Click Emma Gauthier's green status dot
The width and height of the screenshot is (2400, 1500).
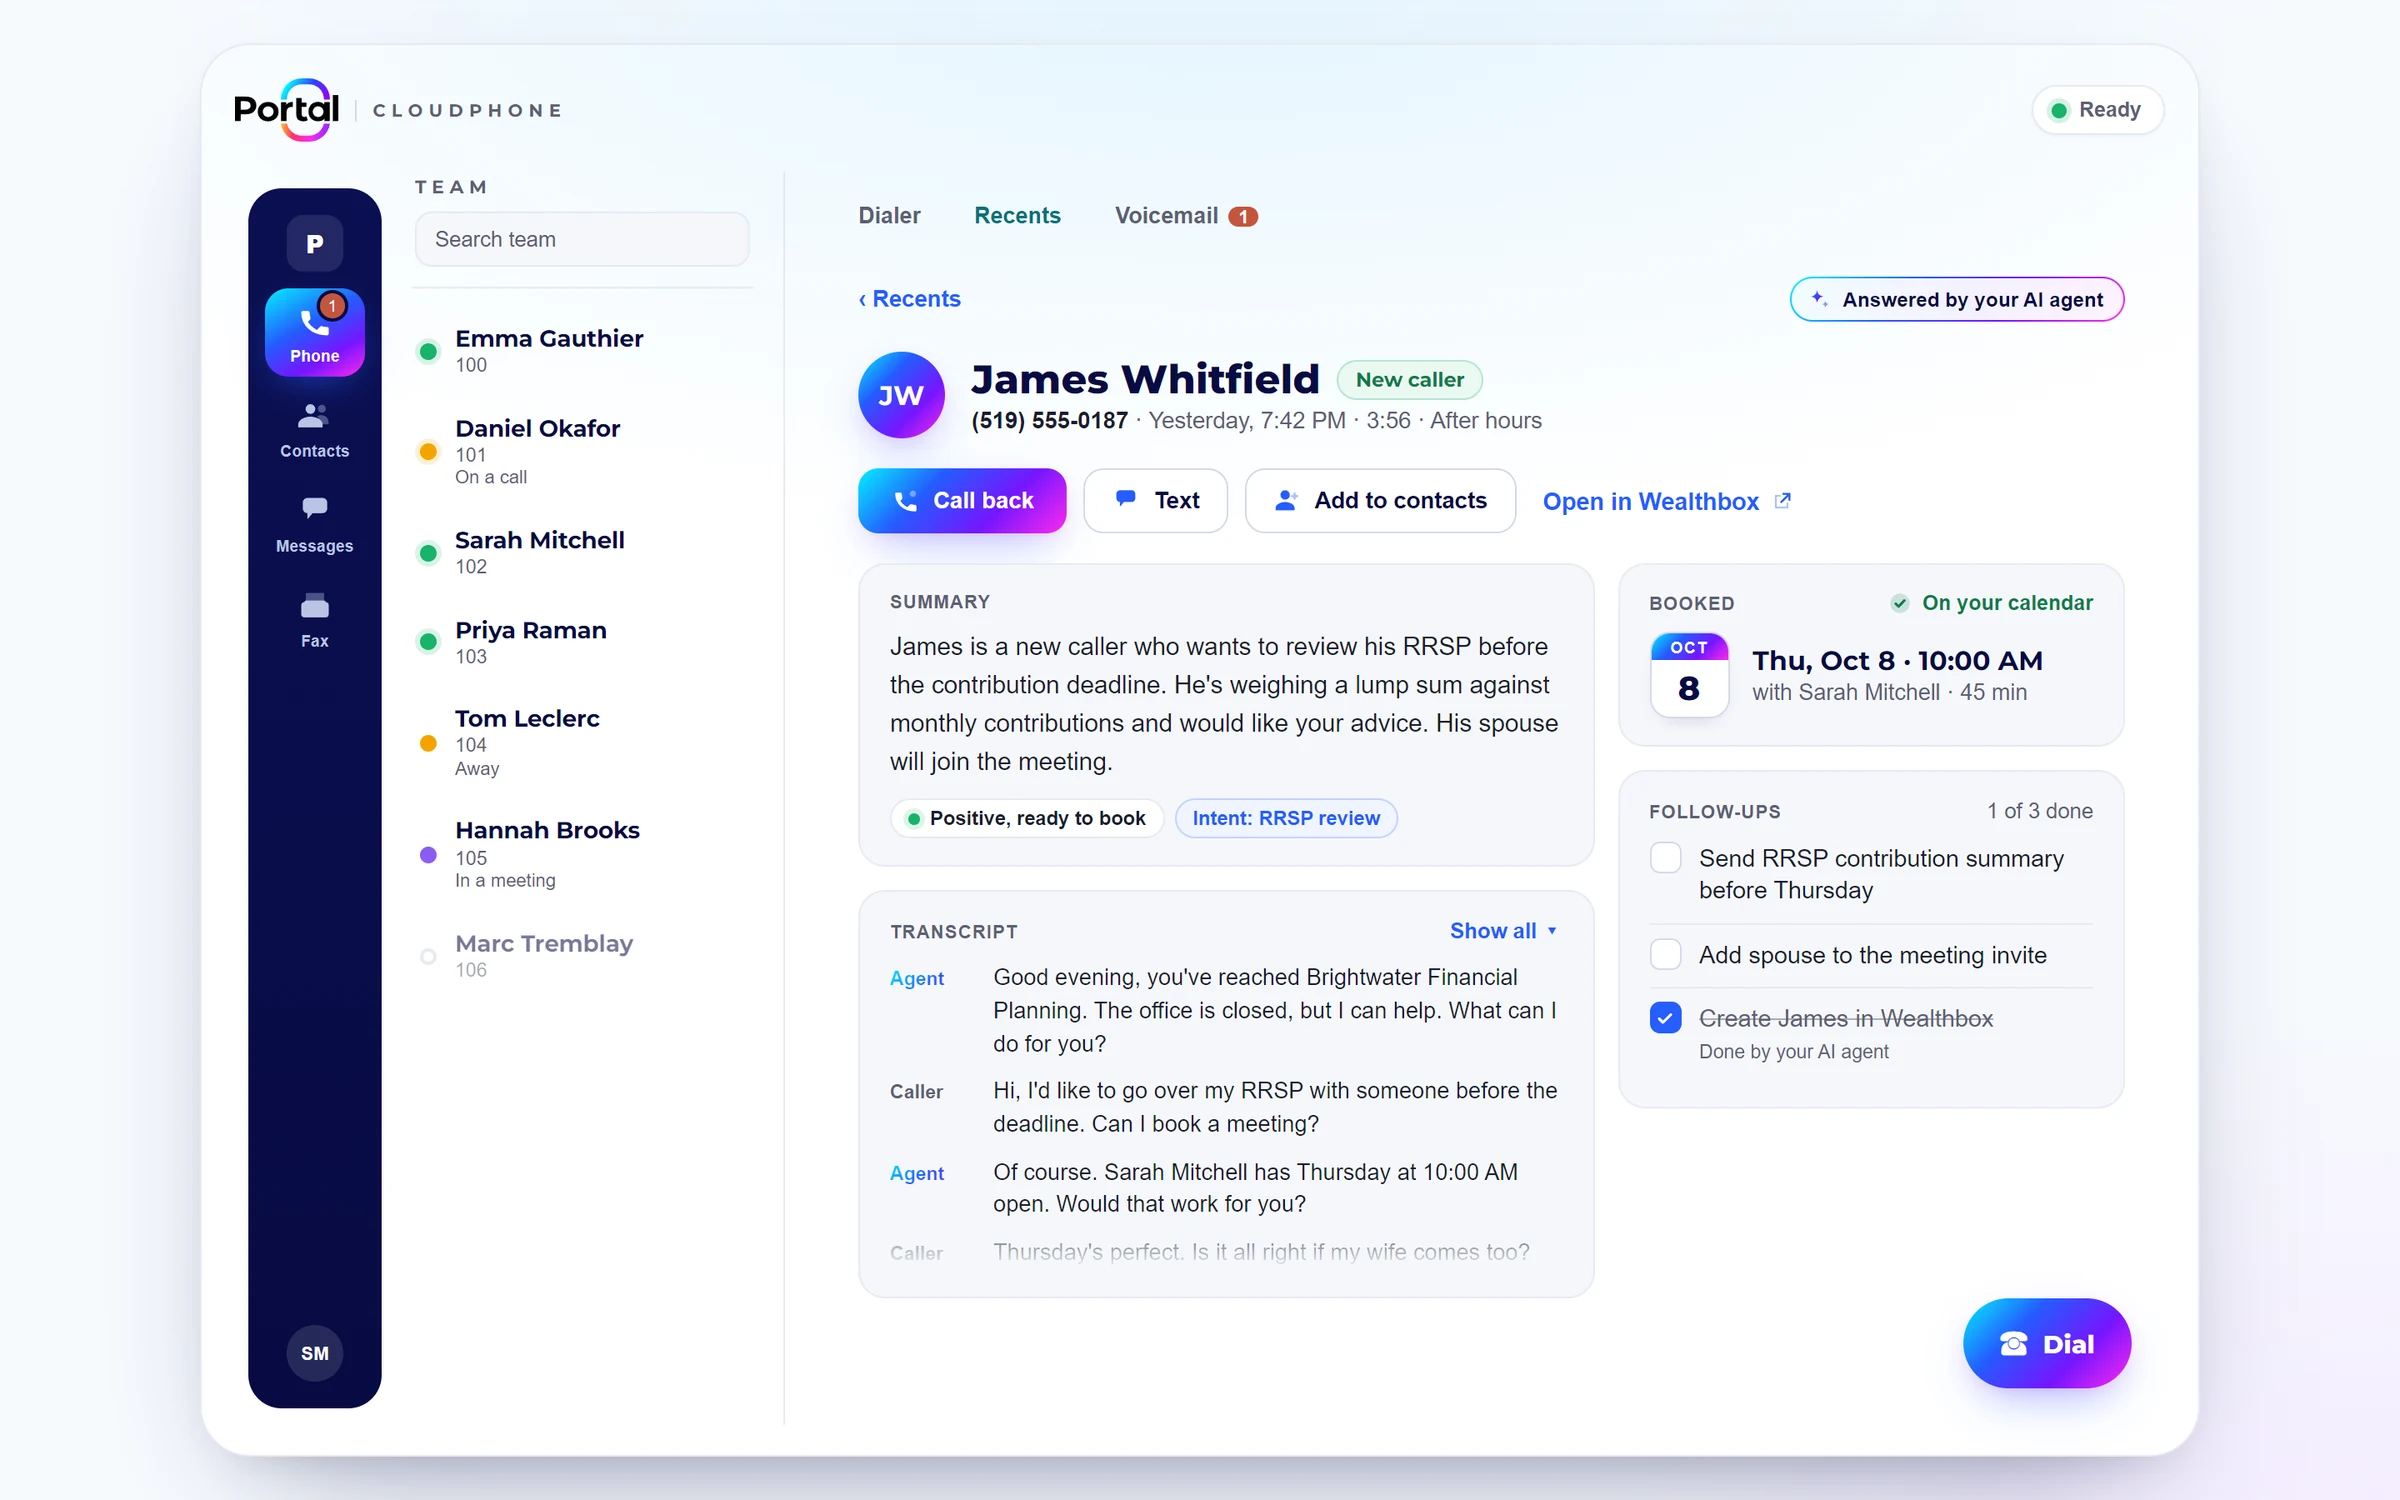pyautogui.click(x=428, y=351)
